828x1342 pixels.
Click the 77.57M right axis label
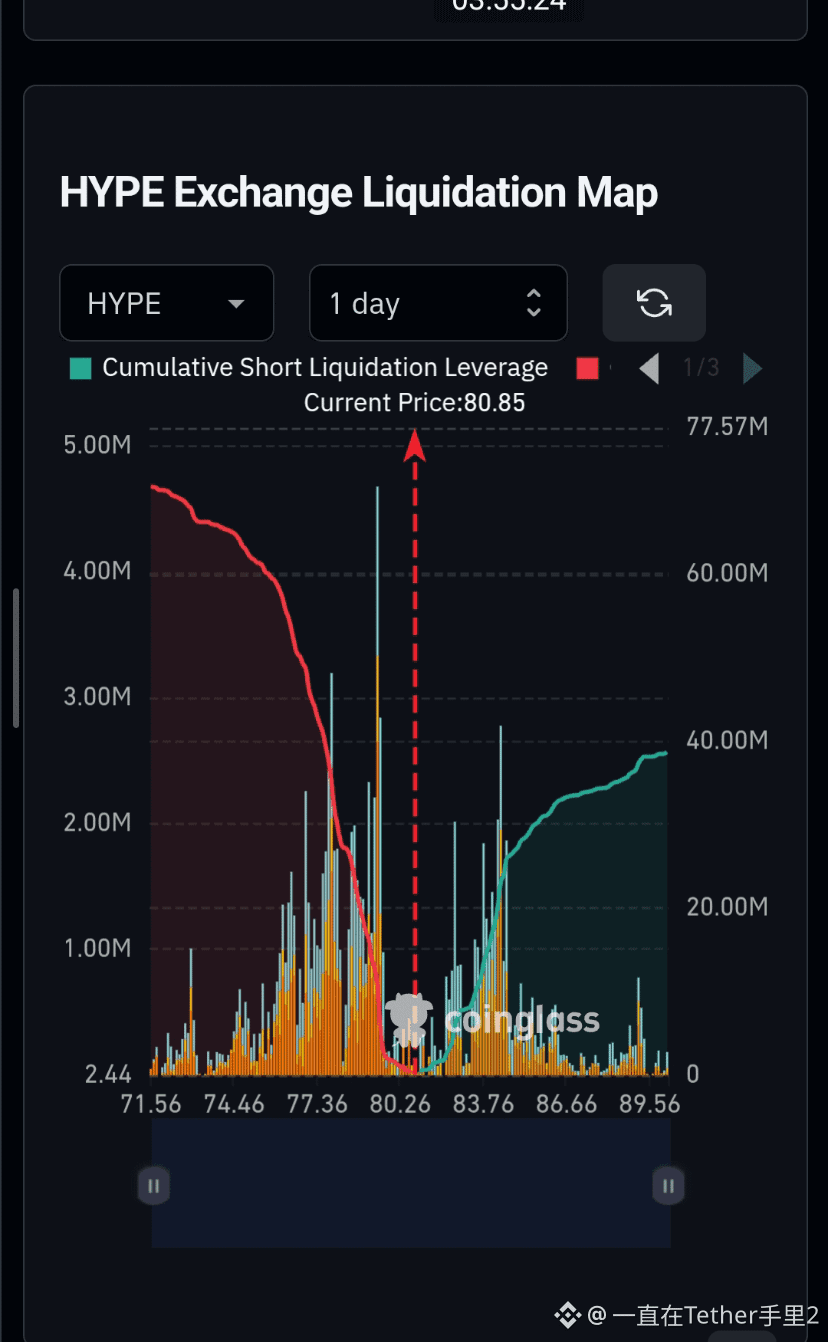click(x=727, y=427)
